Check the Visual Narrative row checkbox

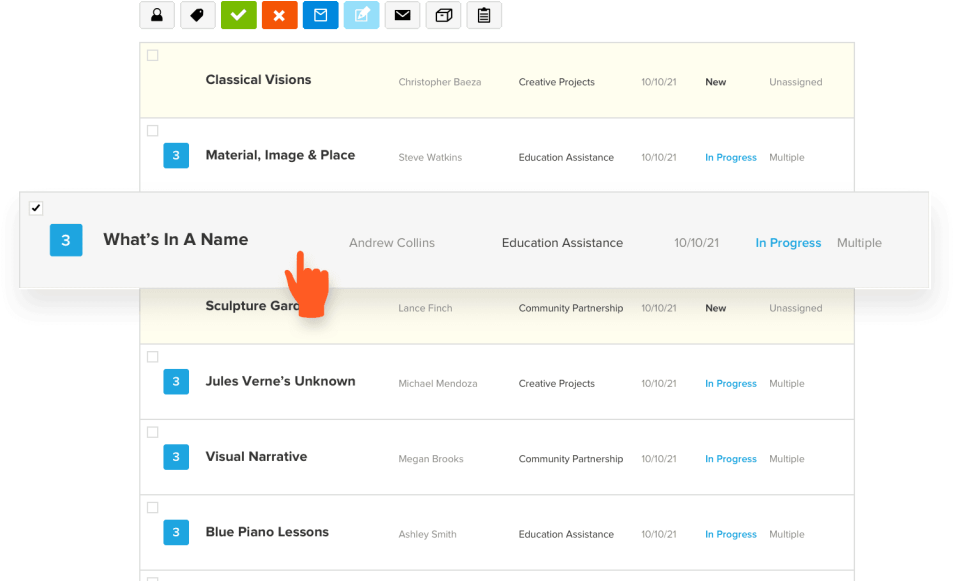pos(153,432)
